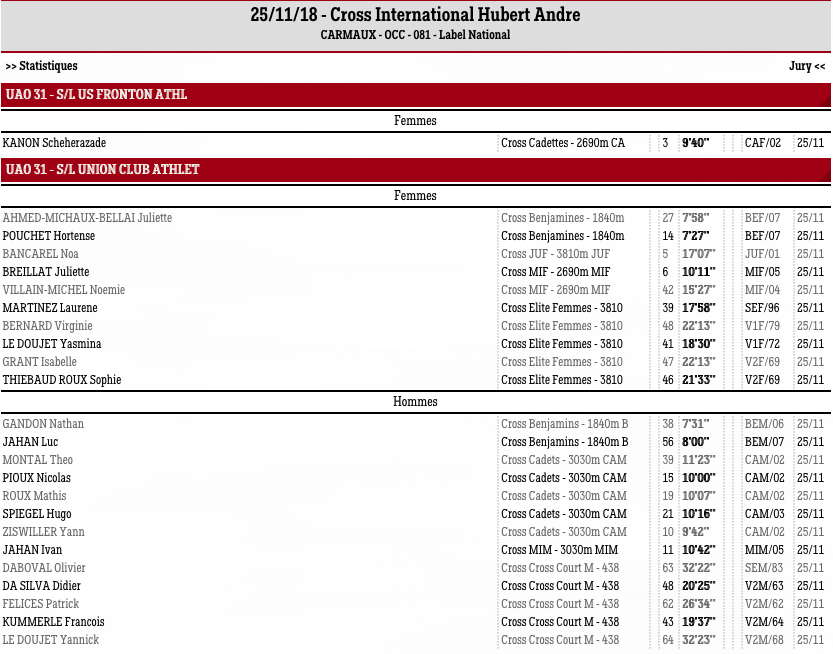Screen dimensions: 833x654
Task: Click category MIM/05 for JAHAN Ivan
Action: [764, 550]
